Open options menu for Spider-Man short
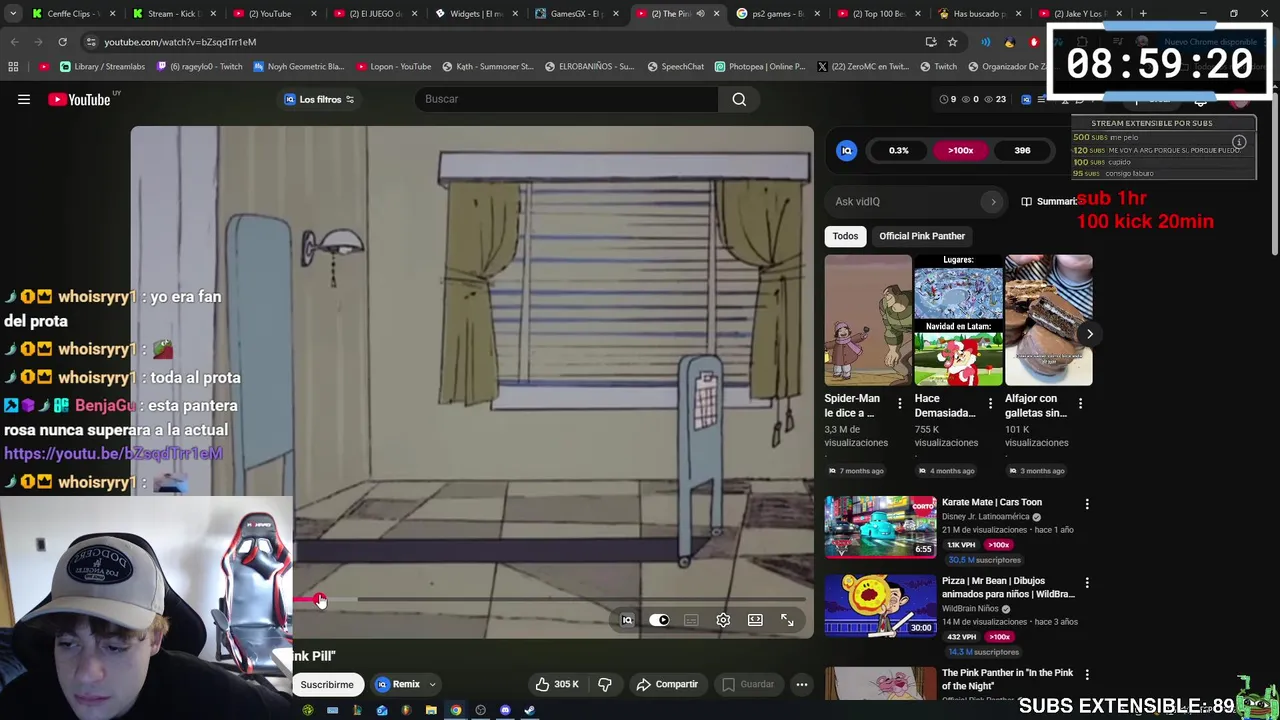The width and height of the screenshot is (1280, 720). click(x=899, y=403)
